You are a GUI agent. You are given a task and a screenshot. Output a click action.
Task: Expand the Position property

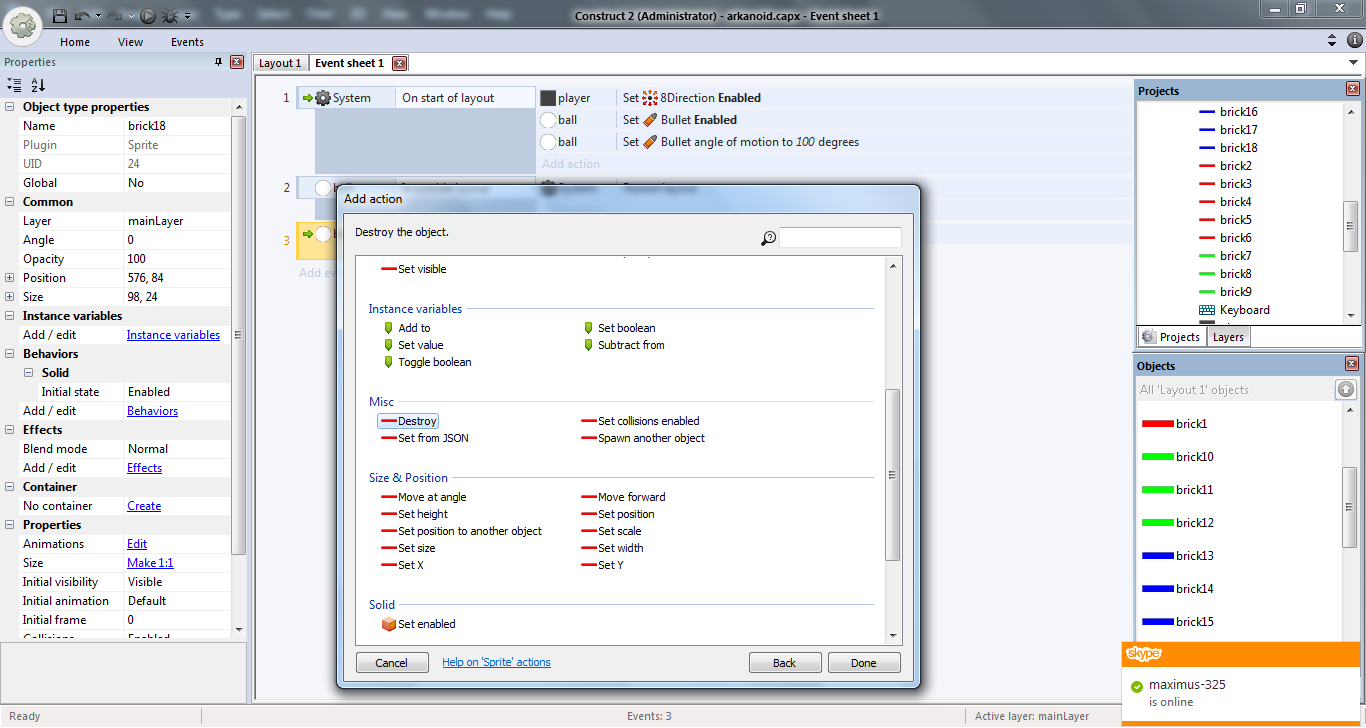[10, 278]
